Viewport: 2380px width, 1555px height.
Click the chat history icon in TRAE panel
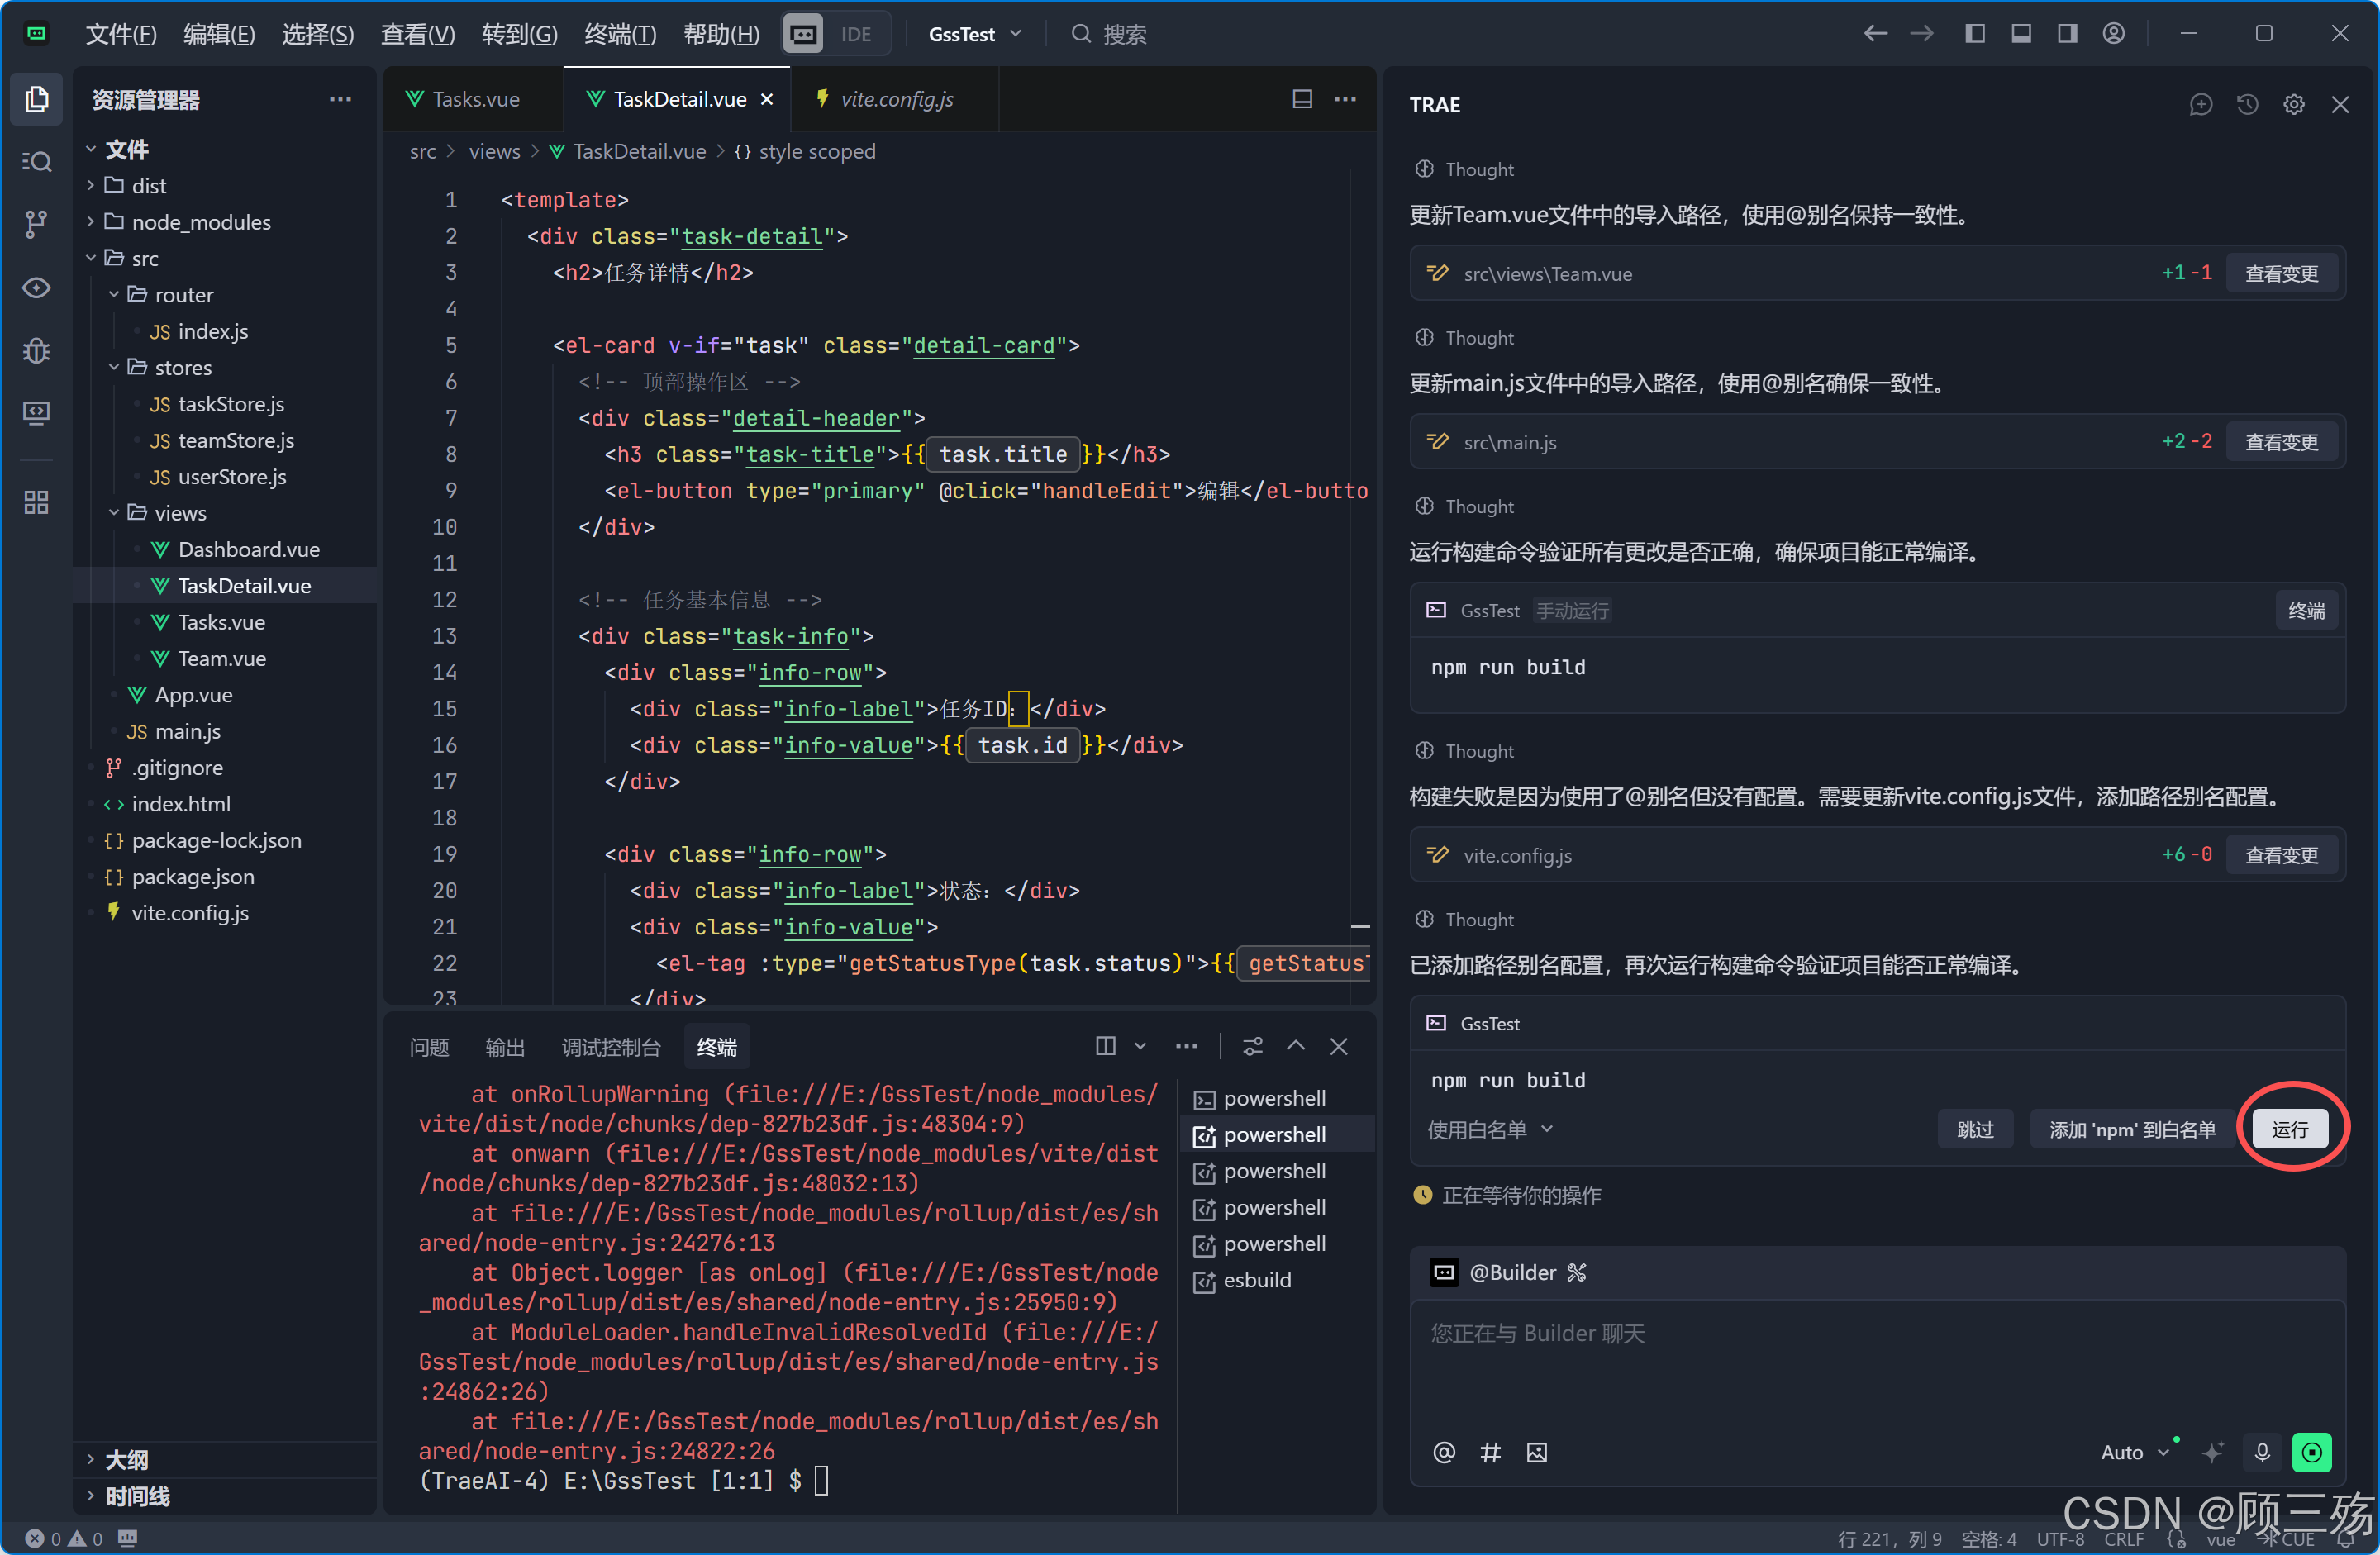click(x=2247, y=104)
